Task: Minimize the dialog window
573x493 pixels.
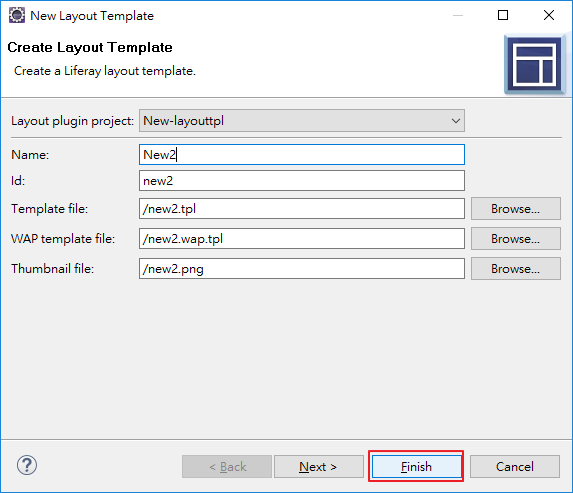Action: tap(458, 15)
